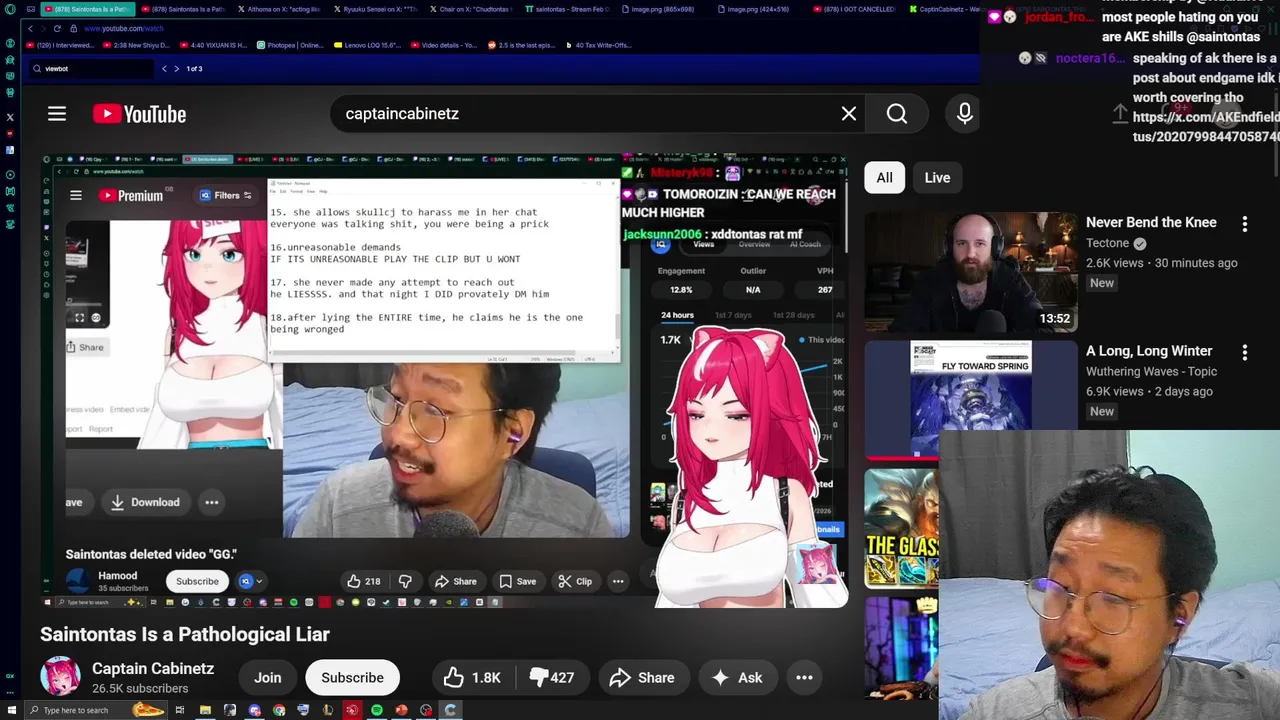Viewport: 1280px width, 720px height.
Task: Open Never Bend the Knee video thumbnail
Action: tap(971, 271)
